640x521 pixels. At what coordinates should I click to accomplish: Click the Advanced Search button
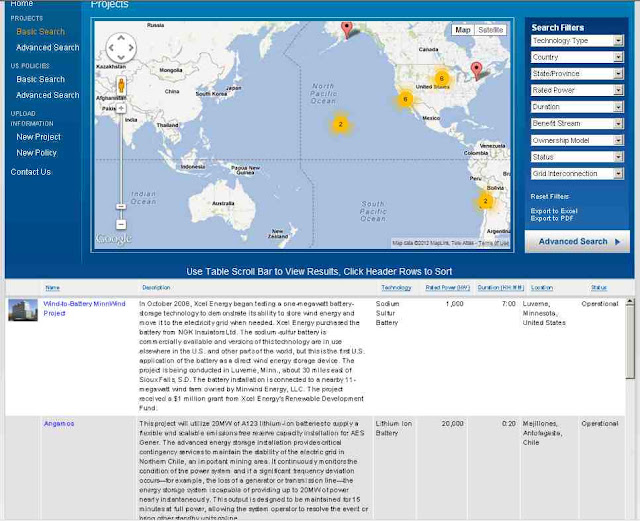tap(577, 242)
